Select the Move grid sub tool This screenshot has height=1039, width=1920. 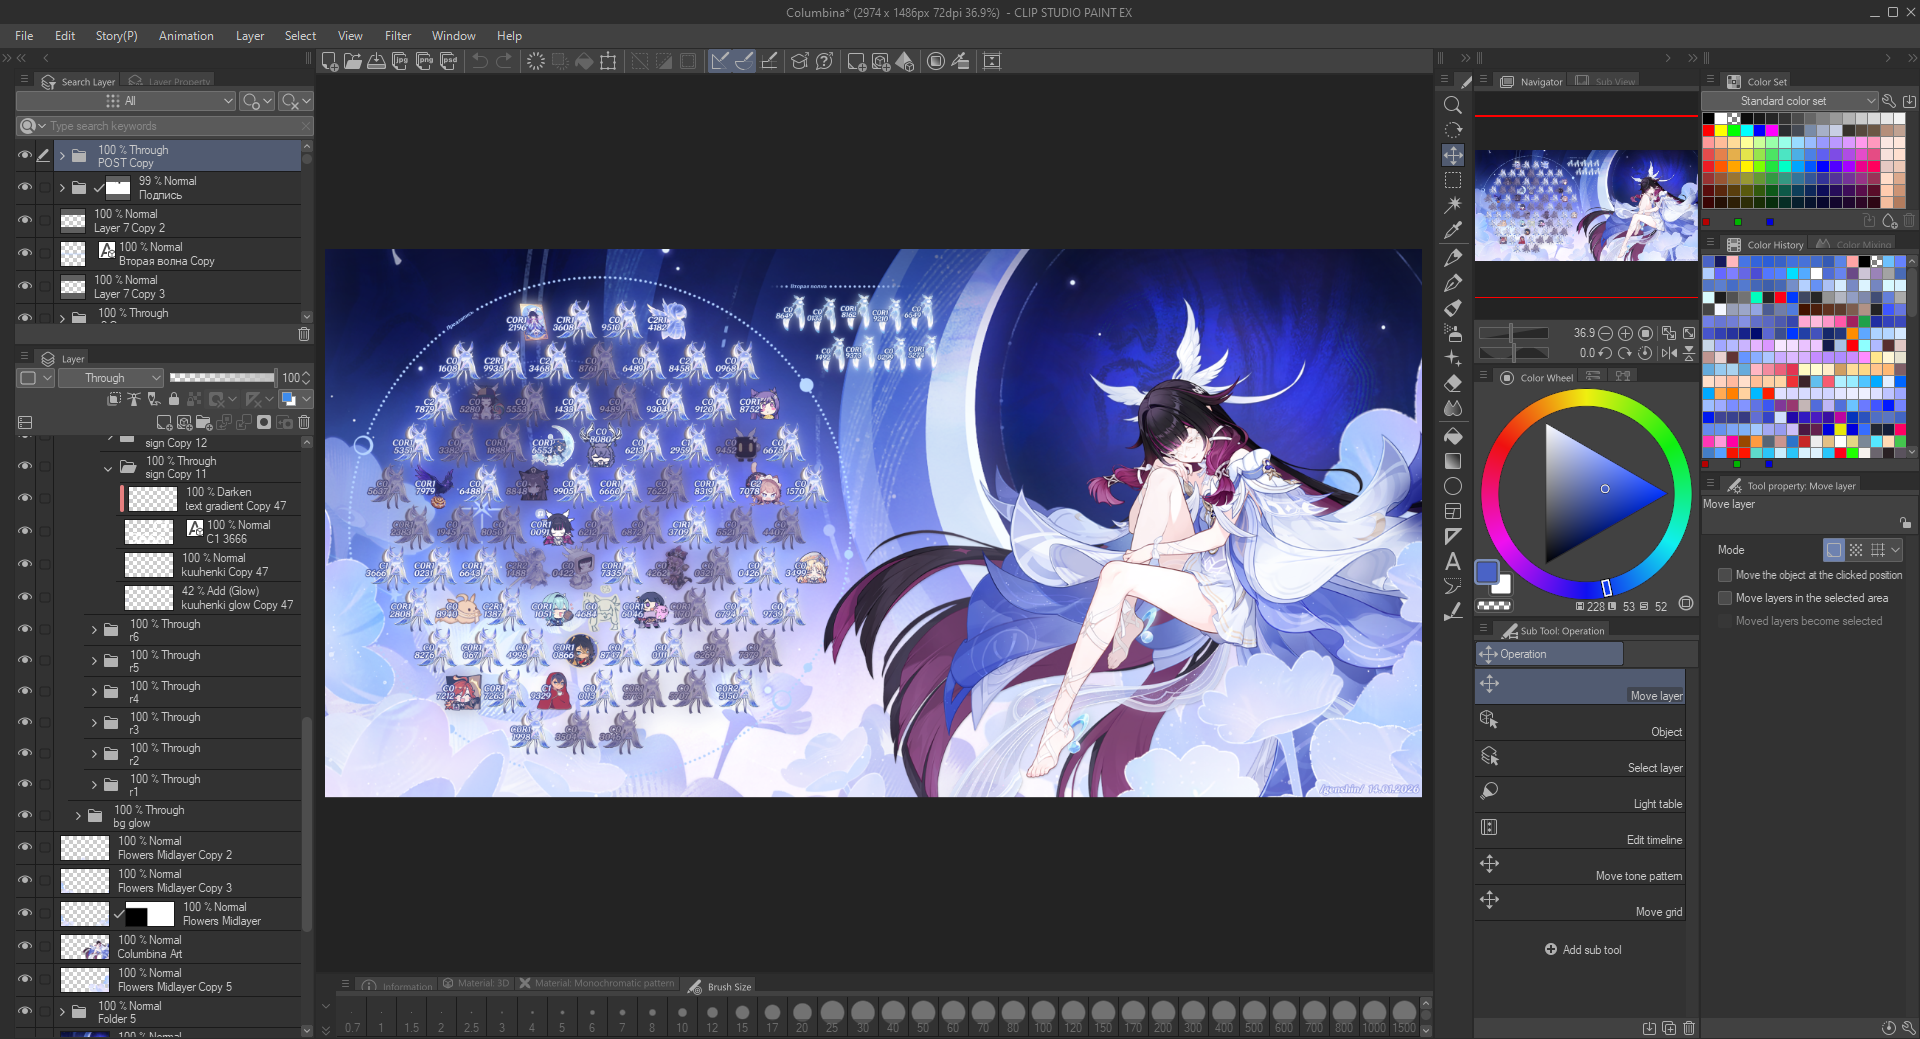tap(1580, 903)
